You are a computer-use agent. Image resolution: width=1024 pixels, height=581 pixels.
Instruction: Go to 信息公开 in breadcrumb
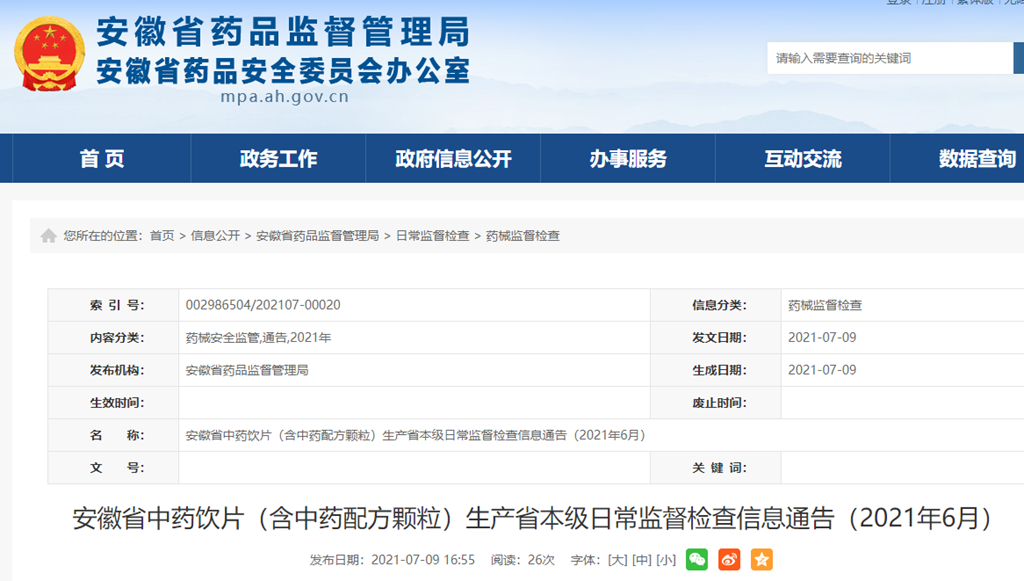point(215,236)
